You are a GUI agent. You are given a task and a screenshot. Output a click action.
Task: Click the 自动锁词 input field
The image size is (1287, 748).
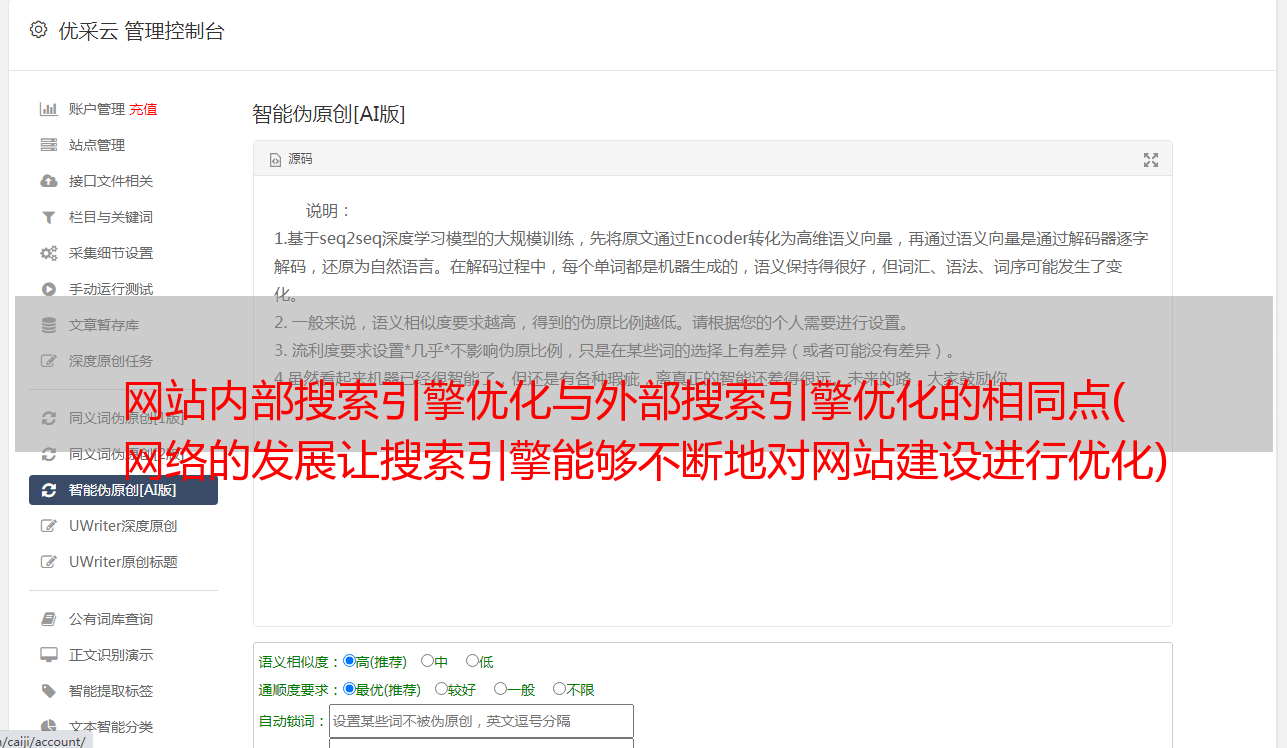click(x=481, y=721)
